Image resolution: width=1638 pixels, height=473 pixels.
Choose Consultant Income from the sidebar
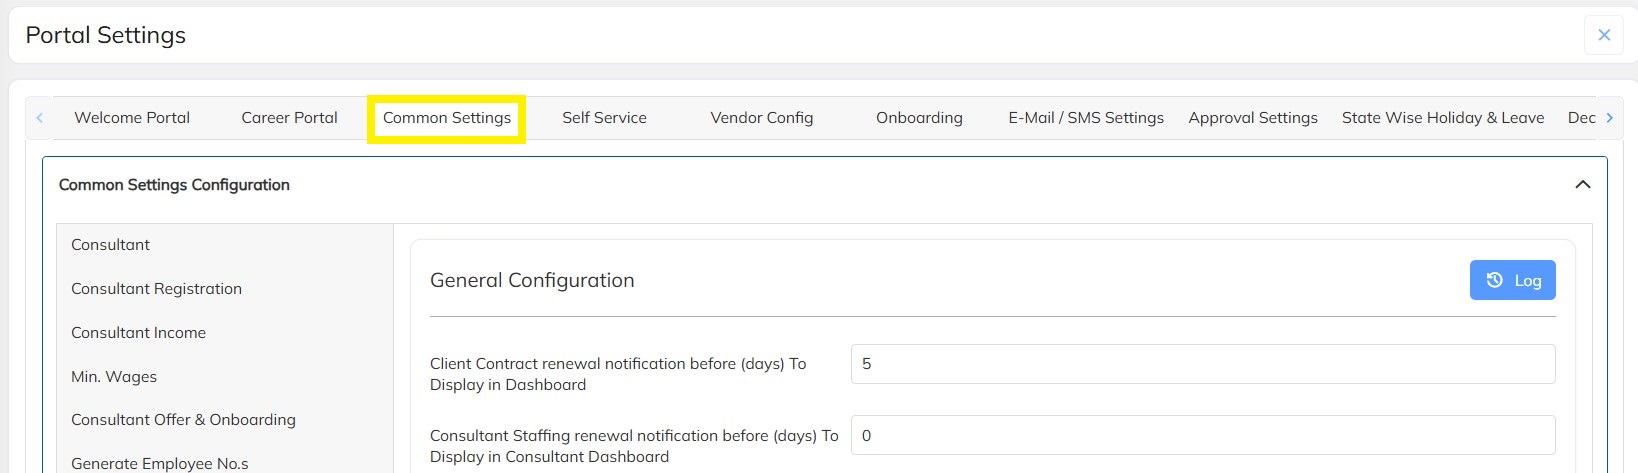(x=138, y=333)
